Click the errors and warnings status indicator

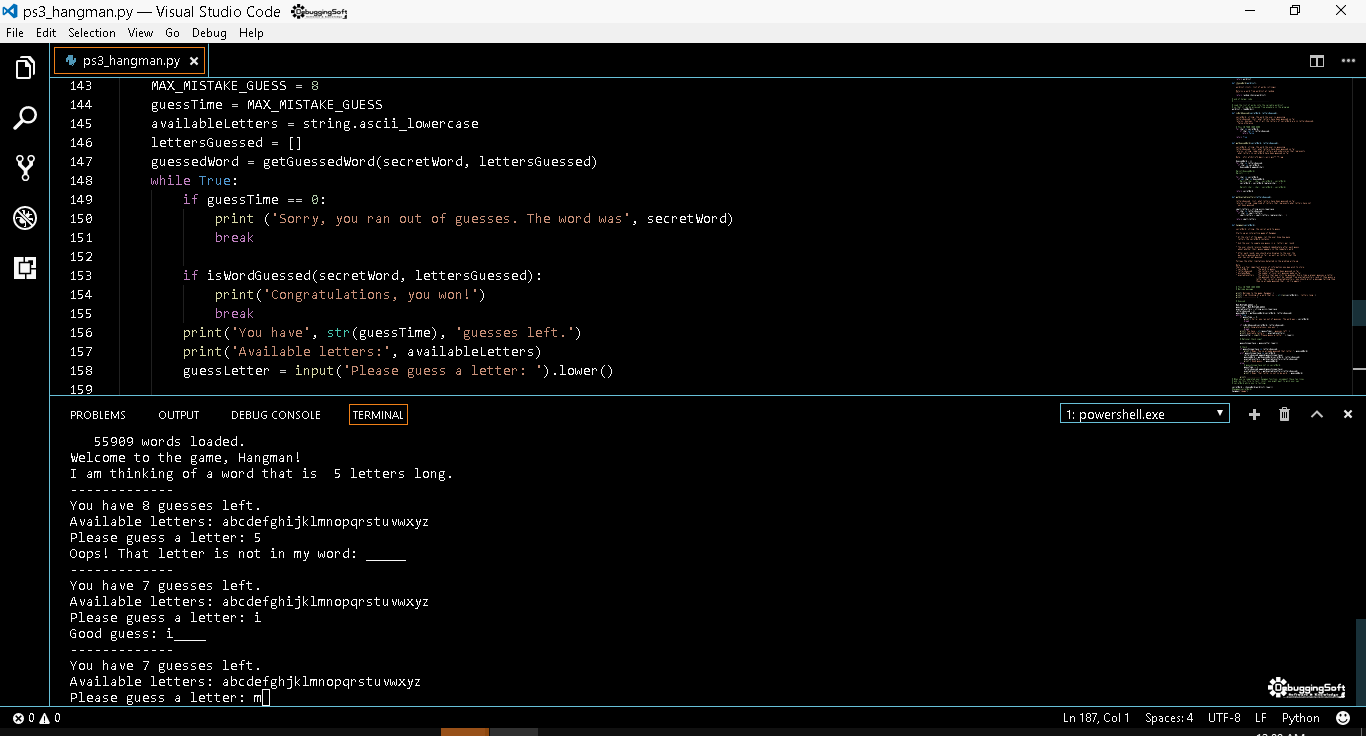(x=36, y=718)
